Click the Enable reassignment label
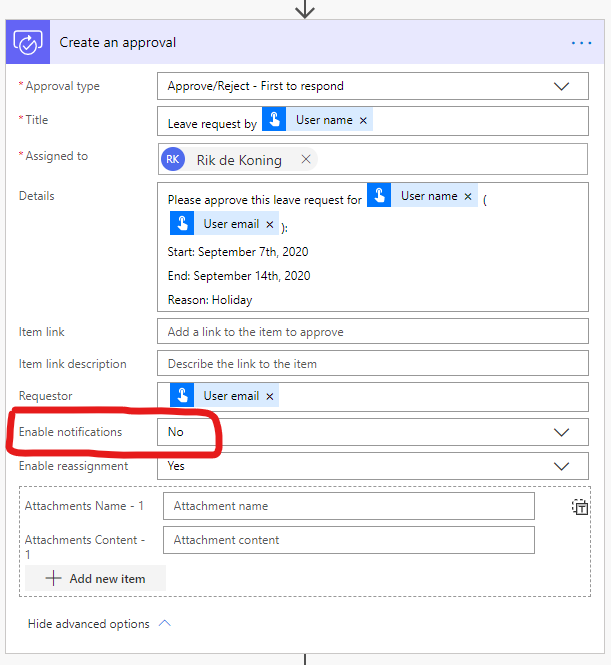611x665 pixels. (x=73, y=466)
